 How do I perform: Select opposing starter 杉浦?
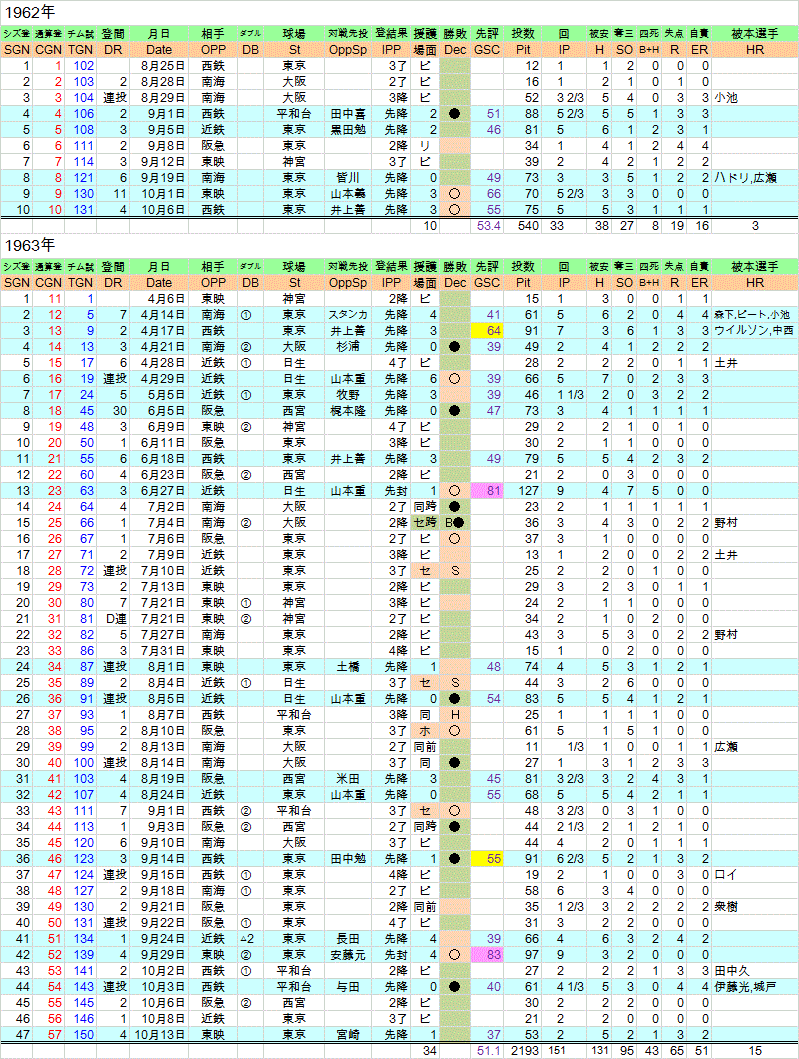coord(348,346)
